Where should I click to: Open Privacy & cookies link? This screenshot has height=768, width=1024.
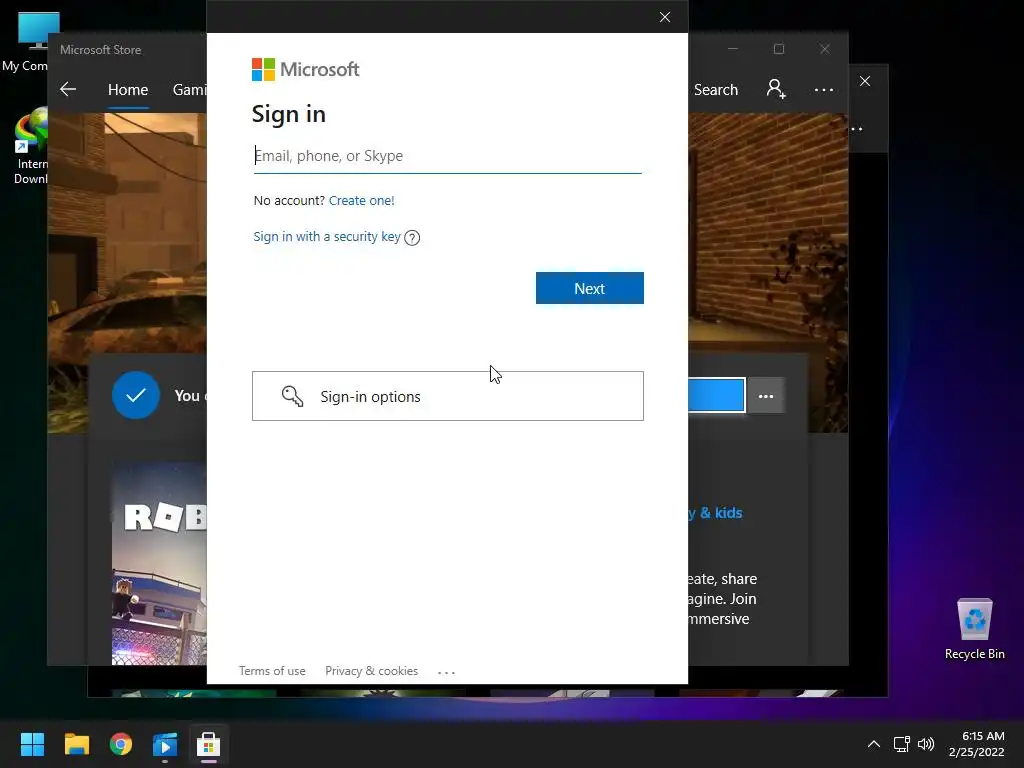click(x=372, y=671)
